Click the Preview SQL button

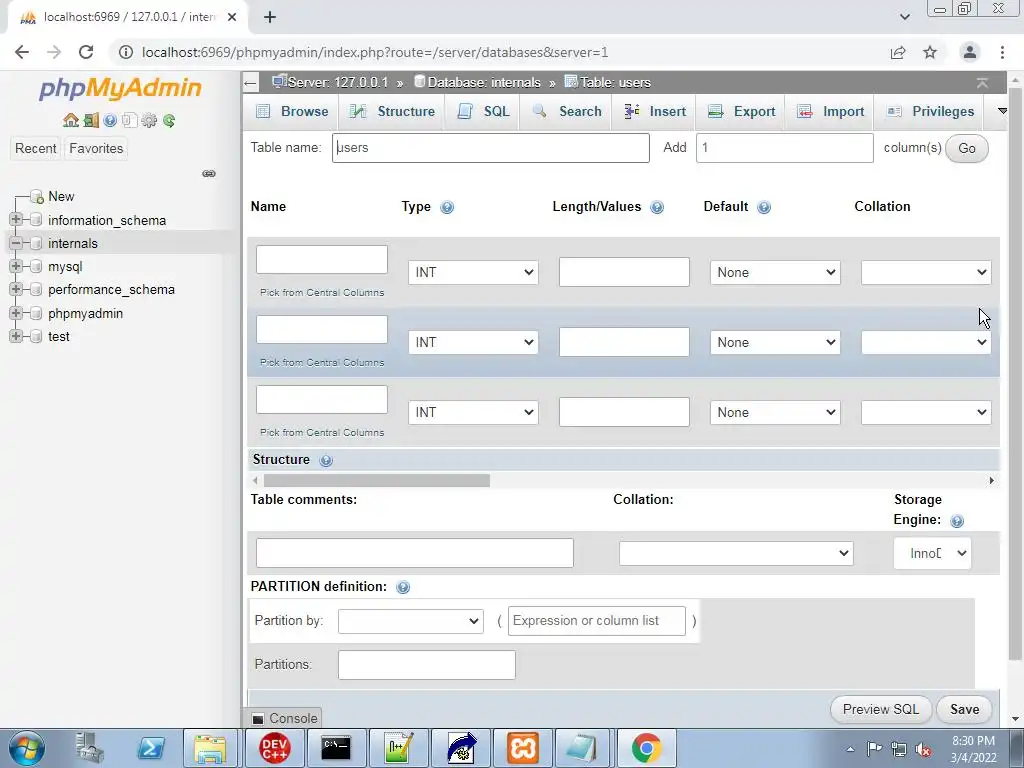(880, 709)
